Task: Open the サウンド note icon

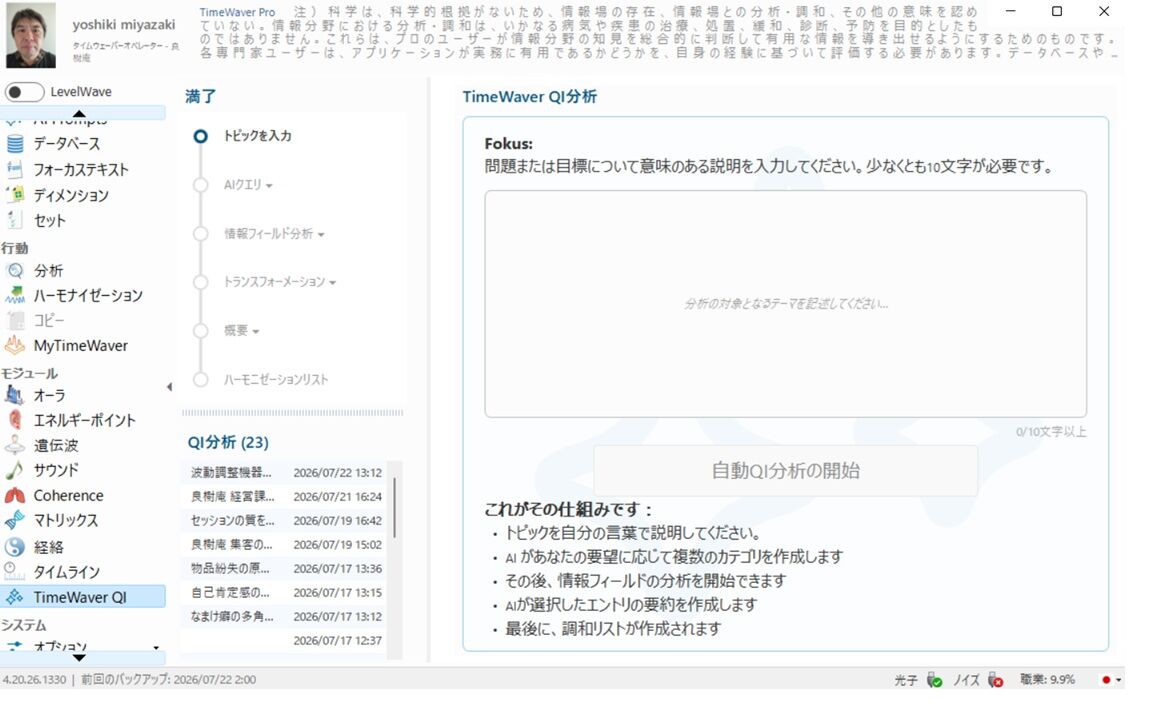Action: click(15, 470)
